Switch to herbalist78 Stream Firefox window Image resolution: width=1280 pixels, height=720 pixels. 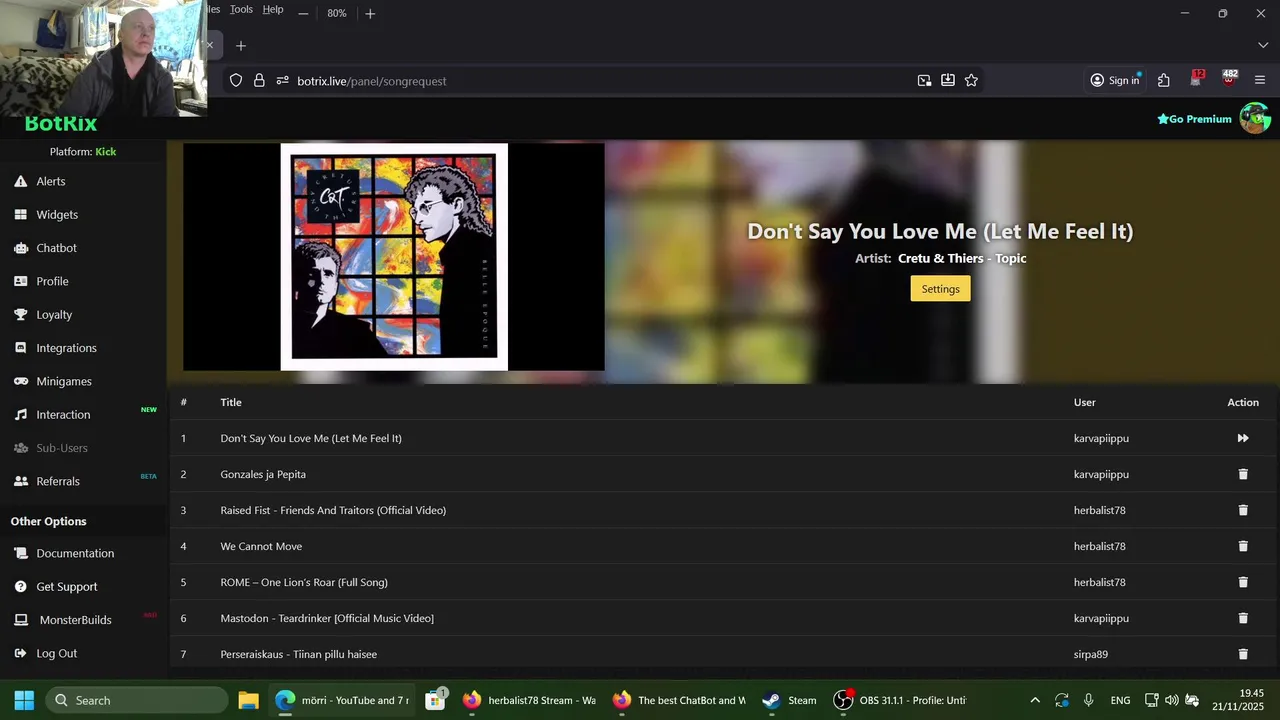(x=530, y=700)
